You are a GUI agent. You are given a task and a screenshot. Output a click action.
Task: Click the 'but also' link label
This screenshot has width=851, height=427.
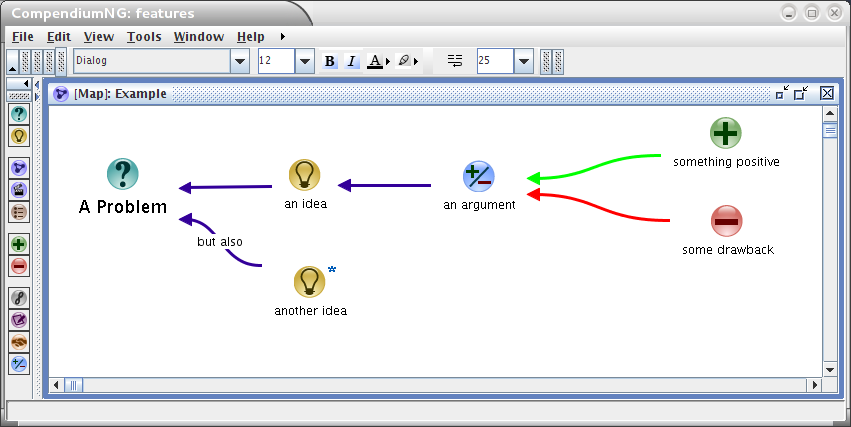click(220, 242)
